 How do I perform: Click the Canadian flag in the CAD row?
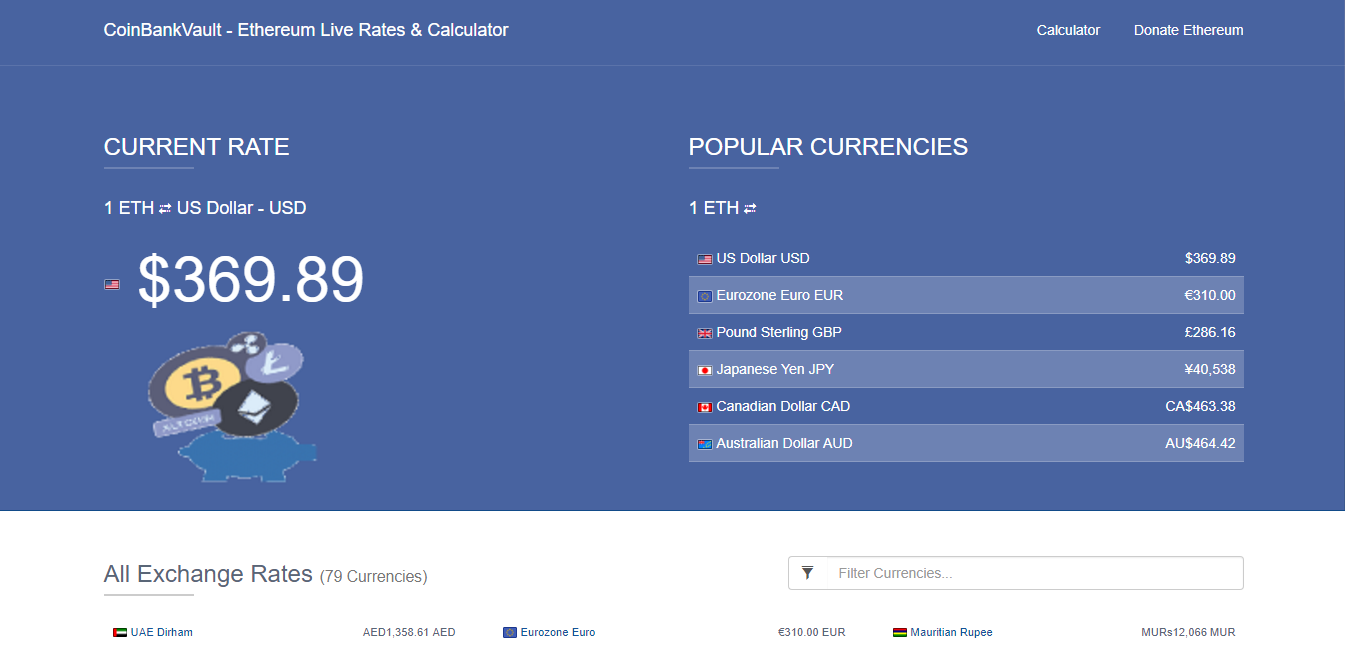pos(705,406)
